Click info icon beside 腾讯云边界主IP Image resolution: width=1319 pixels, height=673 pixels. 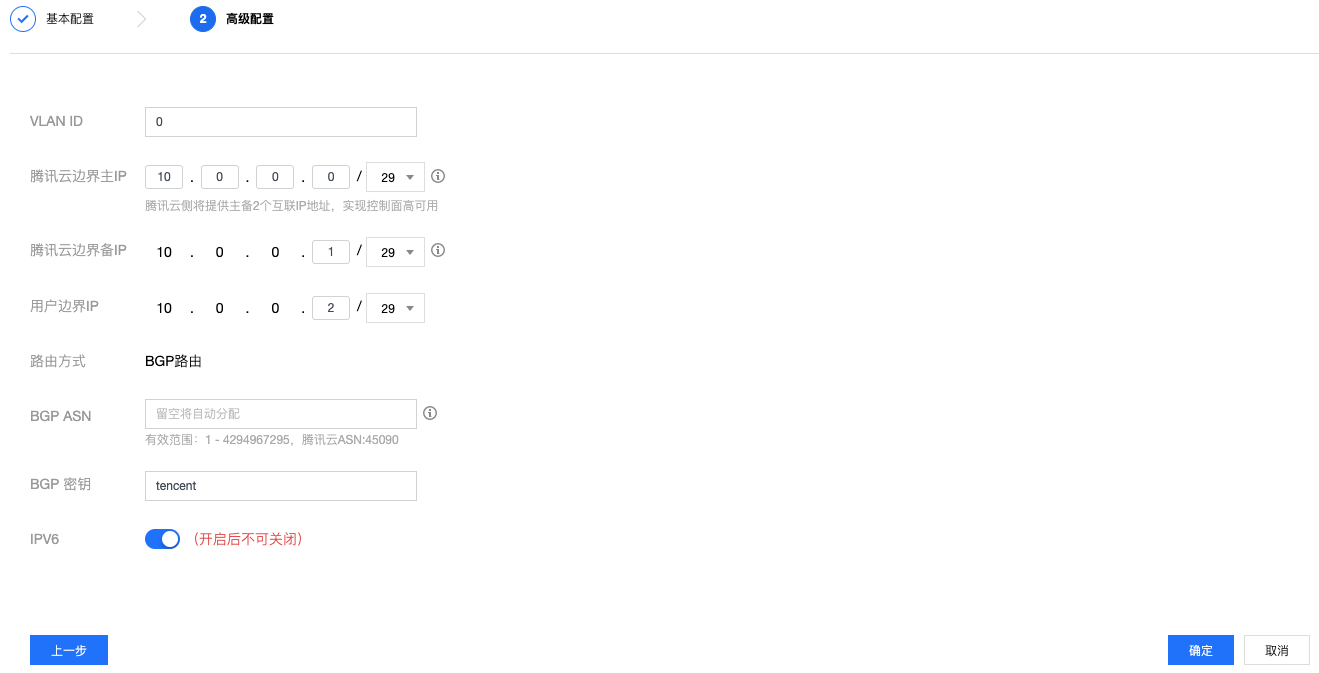click(438, 177)
